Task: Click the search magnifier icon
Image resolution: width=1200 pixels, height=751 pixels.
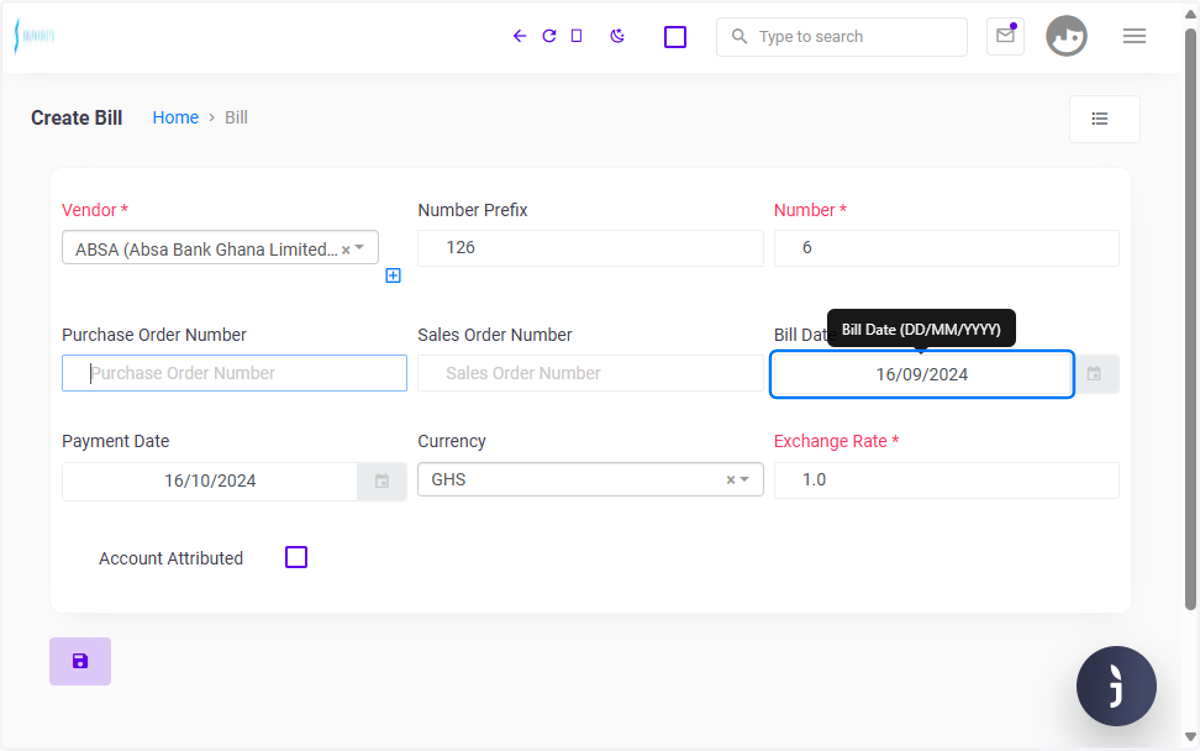Action: [739, 36]
